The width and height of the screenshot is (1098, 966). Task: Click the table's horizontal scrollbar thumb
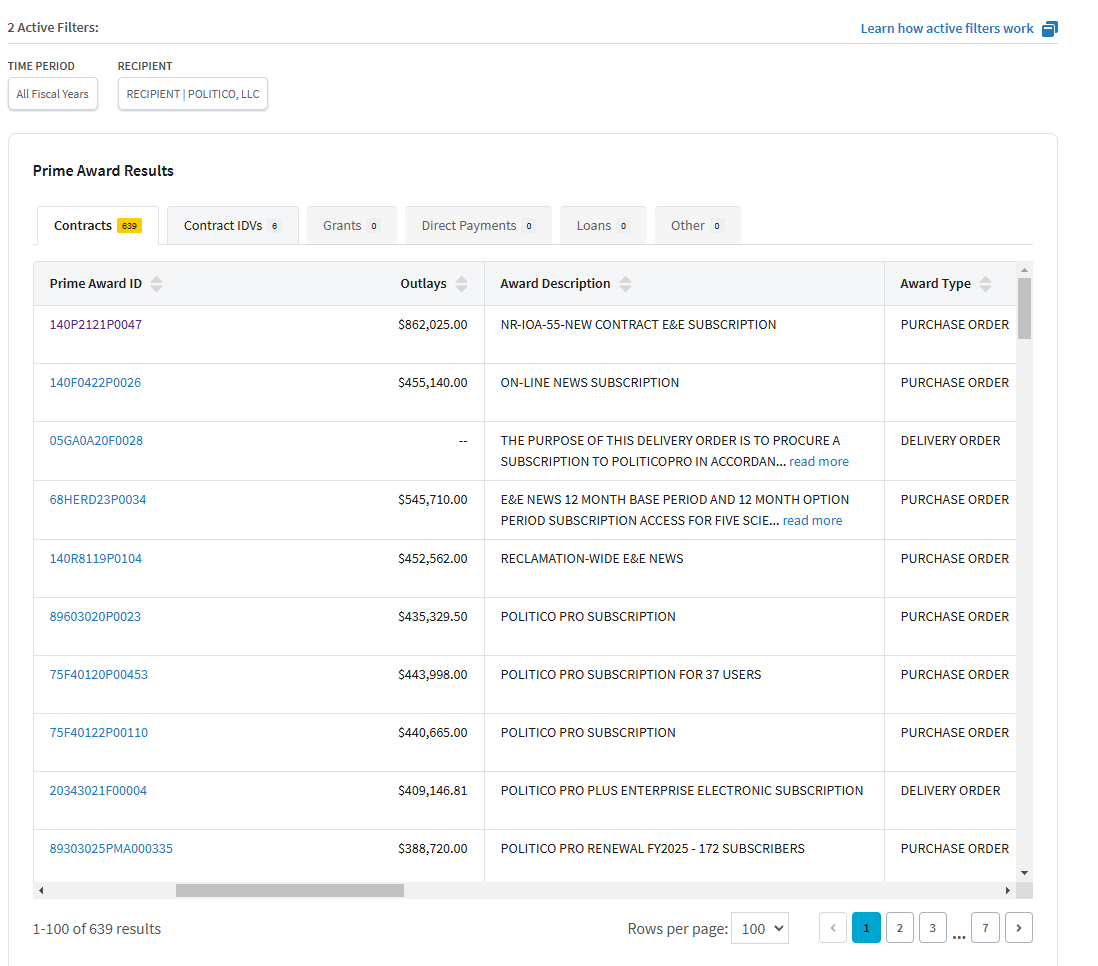[x=290, y=890]
